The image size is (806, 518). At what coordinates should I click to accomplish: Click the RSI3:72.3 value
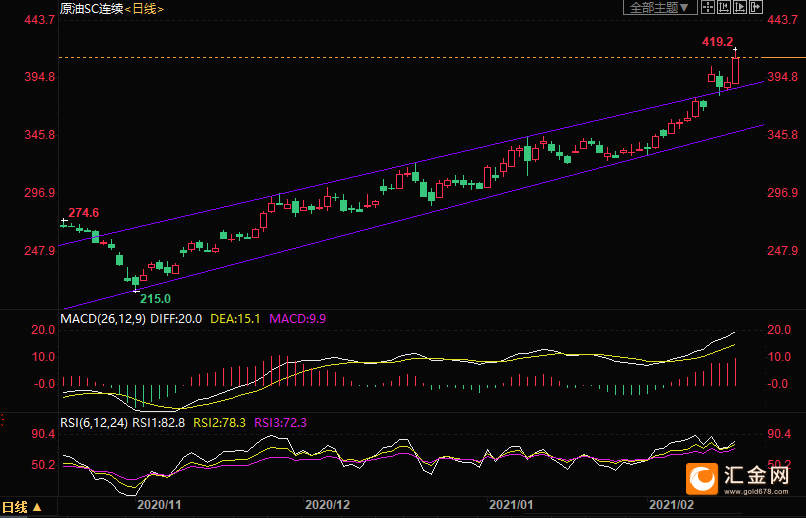(281, 423)
